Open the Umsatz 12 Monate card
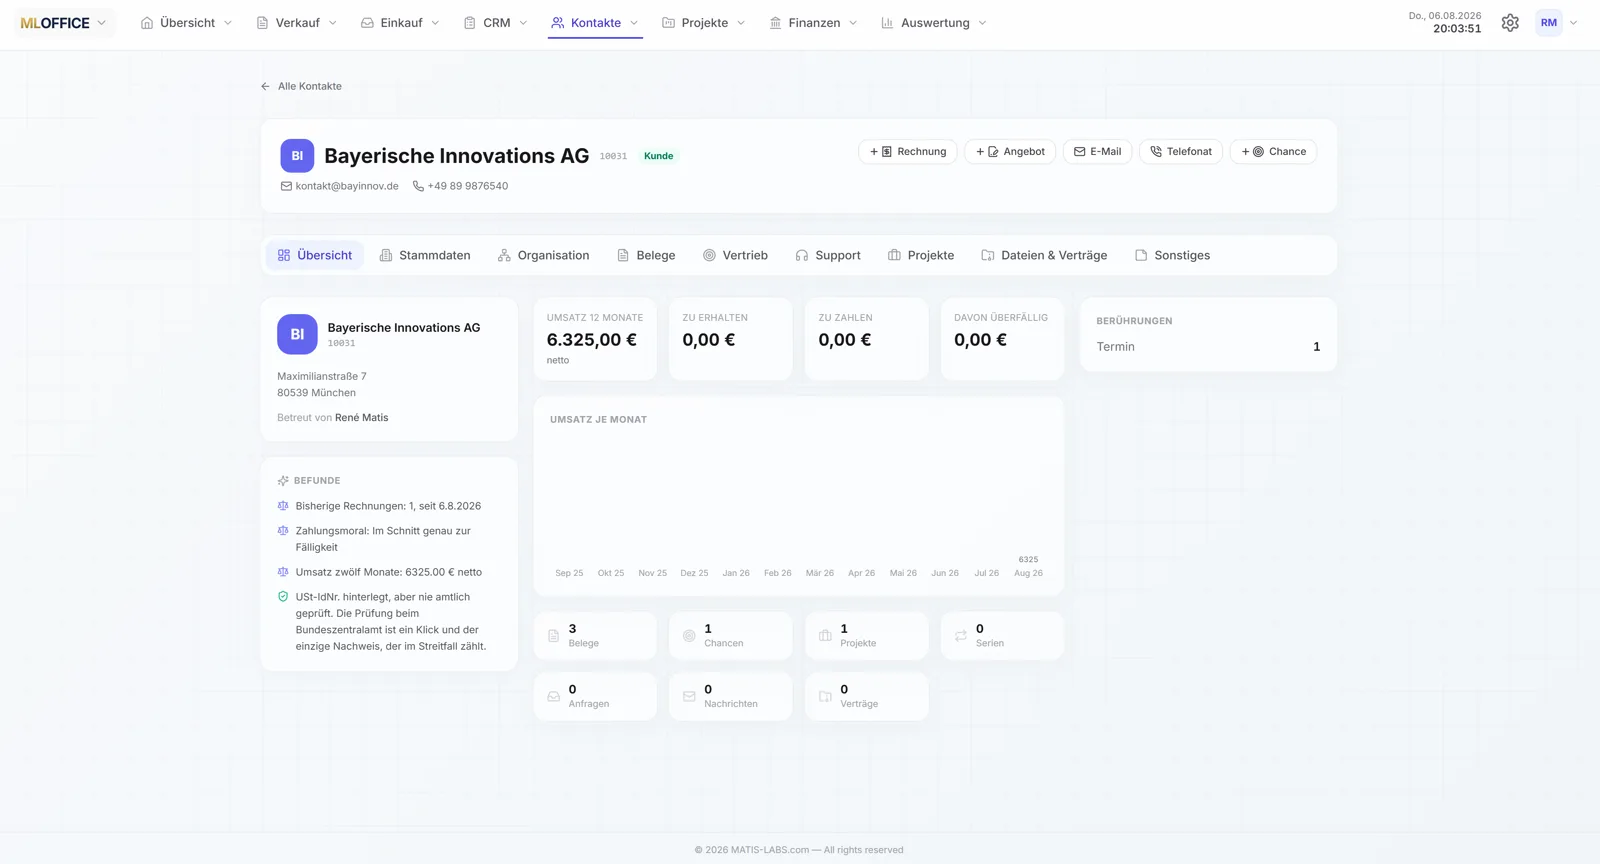The image size is (1600, 864). point(595,339)
